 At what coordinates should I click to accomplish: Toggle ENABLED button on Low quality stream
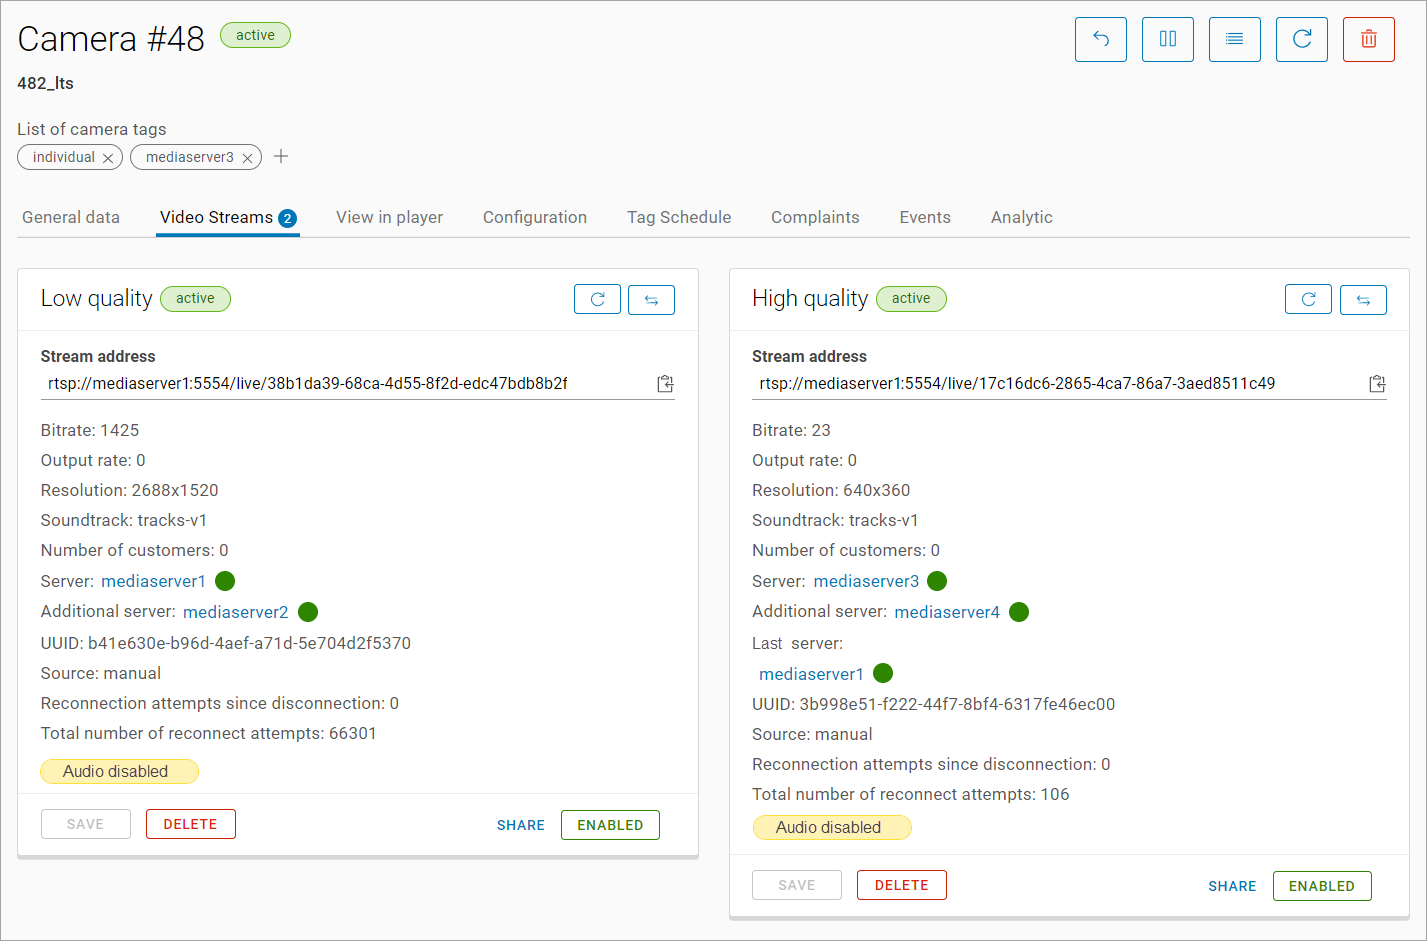point(610,825)
